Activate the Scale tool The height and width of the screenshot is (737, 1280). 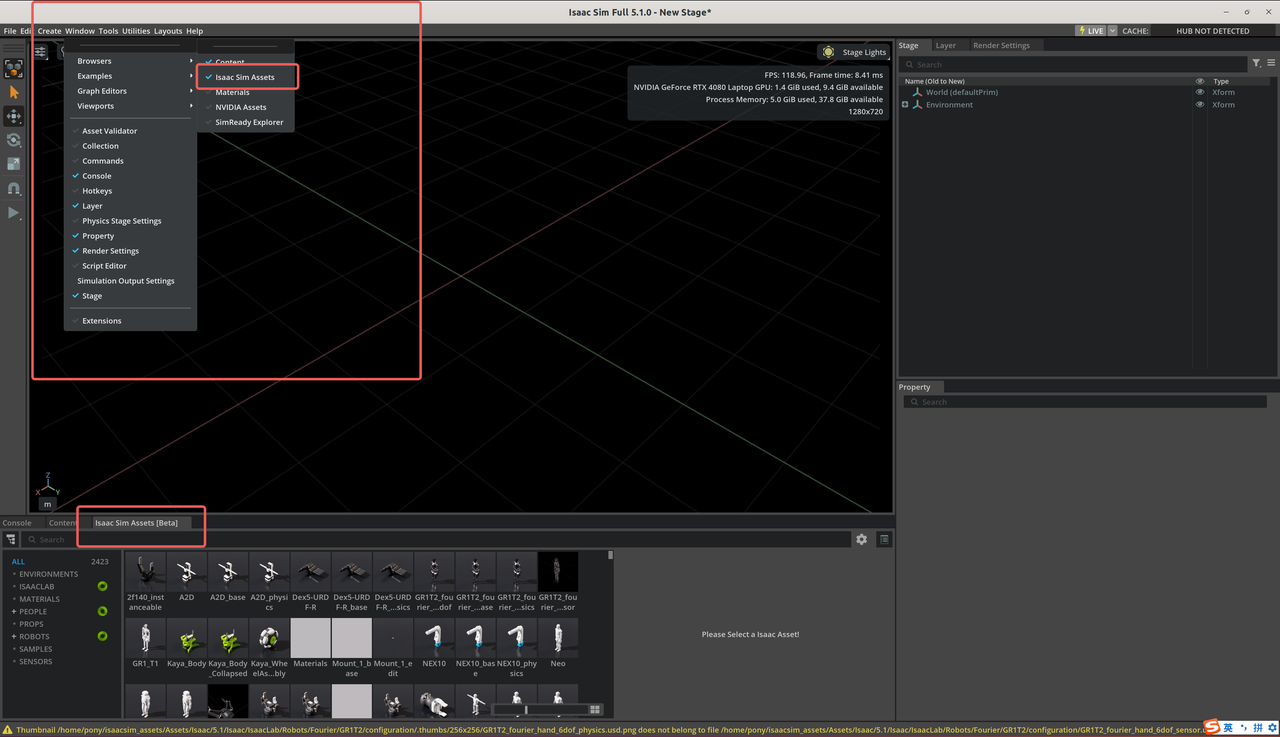14,164
